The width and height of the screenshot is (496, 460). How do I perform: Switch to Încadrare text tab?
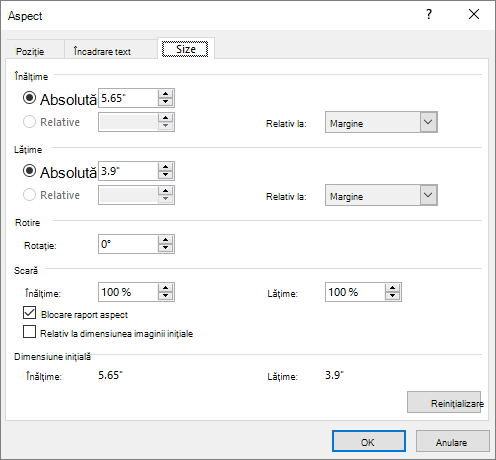(x=102, y=51)
